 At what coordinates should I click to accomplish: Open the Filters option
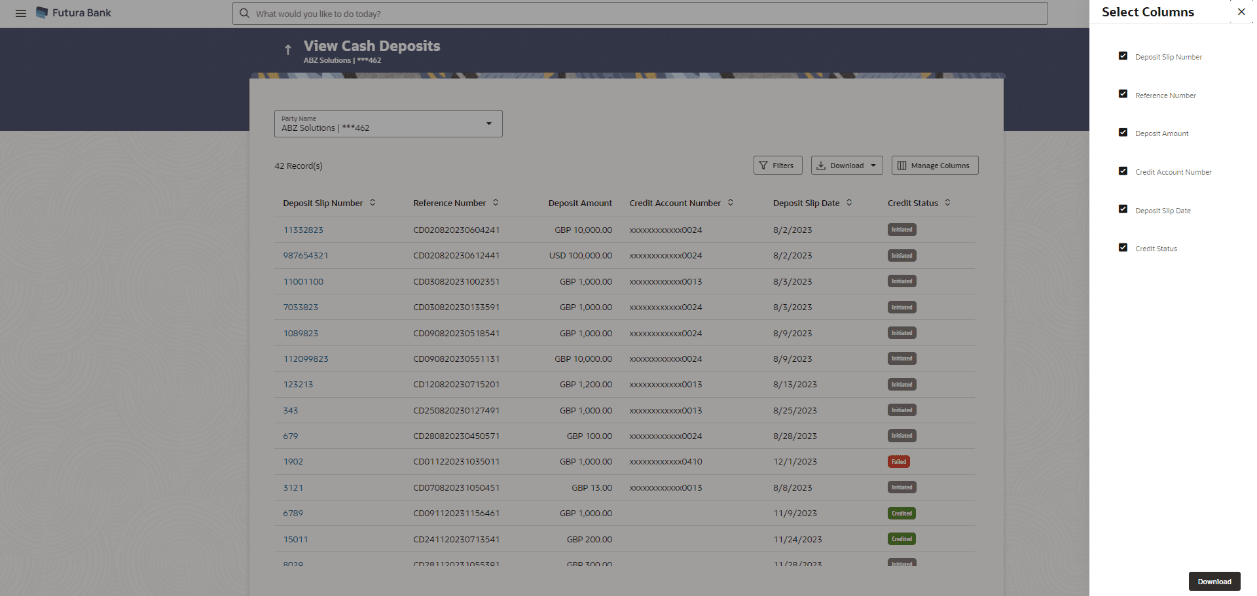(x=777, y=166)
